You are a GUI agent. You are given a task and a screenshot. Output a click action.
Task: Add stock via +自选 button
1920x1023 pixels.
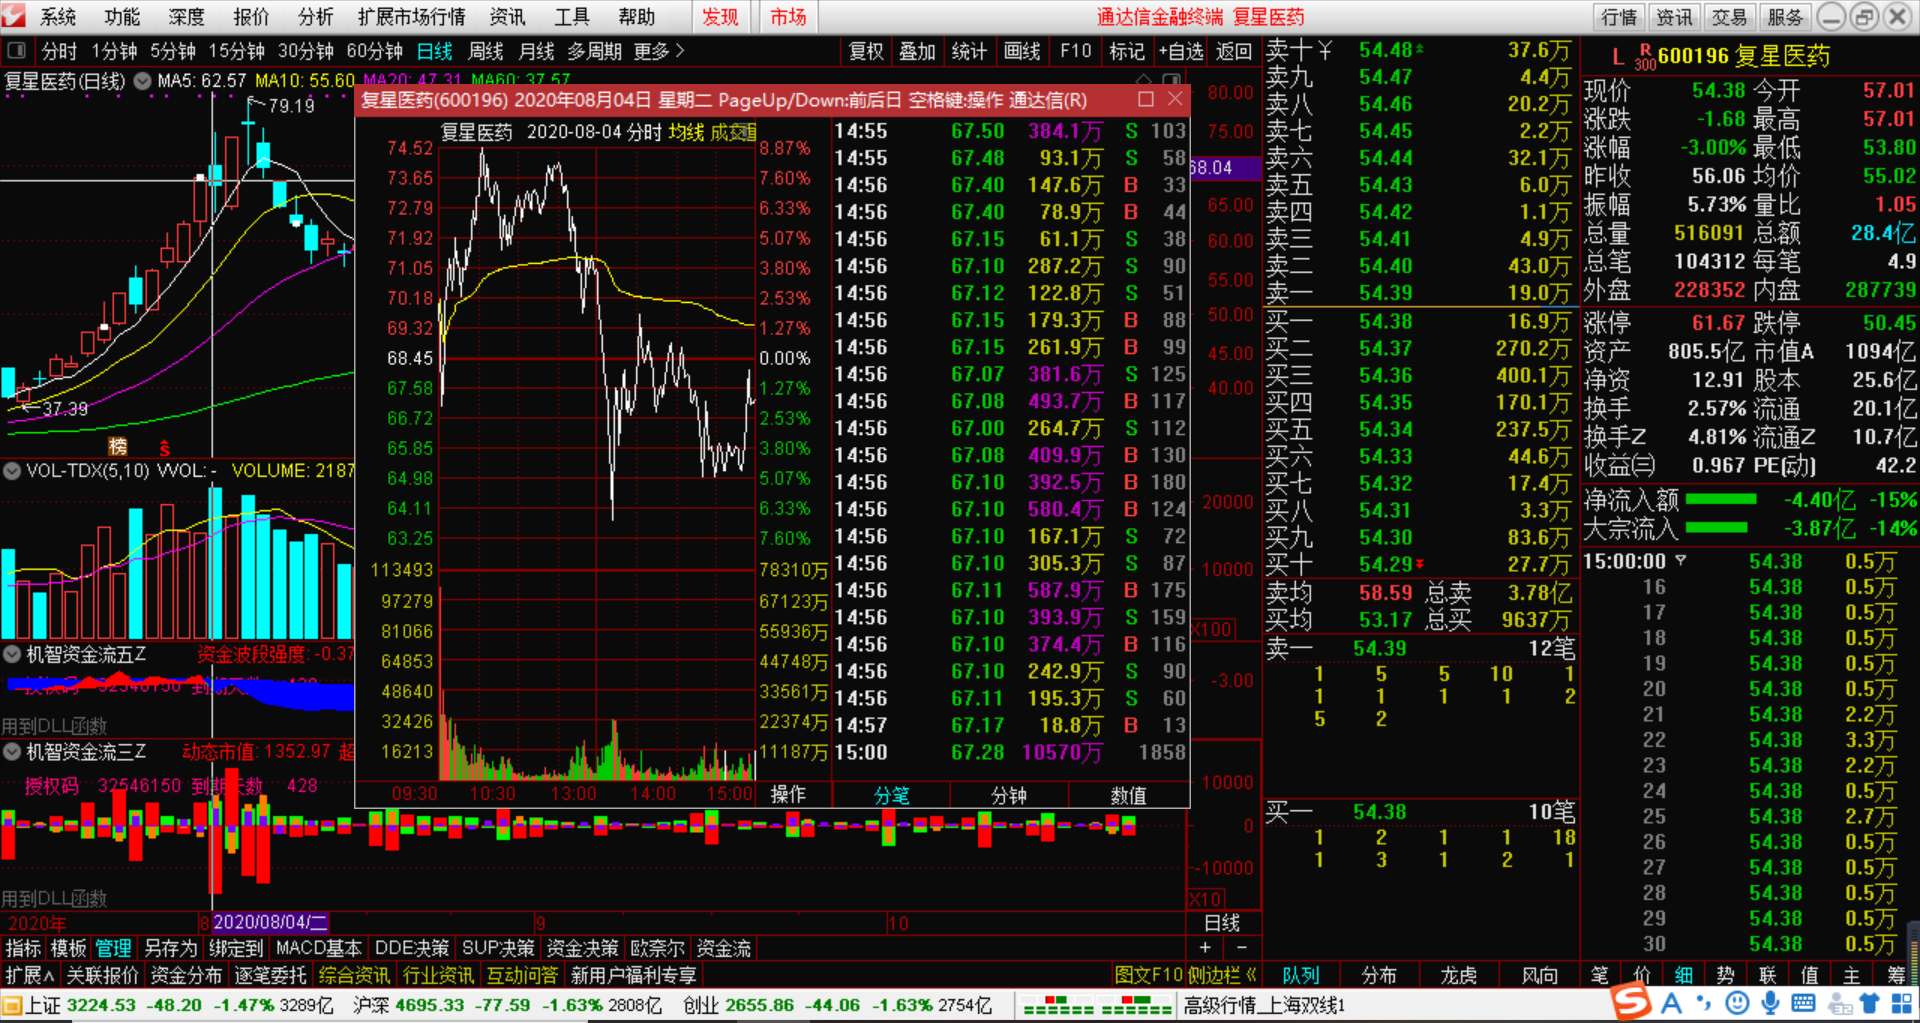[1181, 50]
